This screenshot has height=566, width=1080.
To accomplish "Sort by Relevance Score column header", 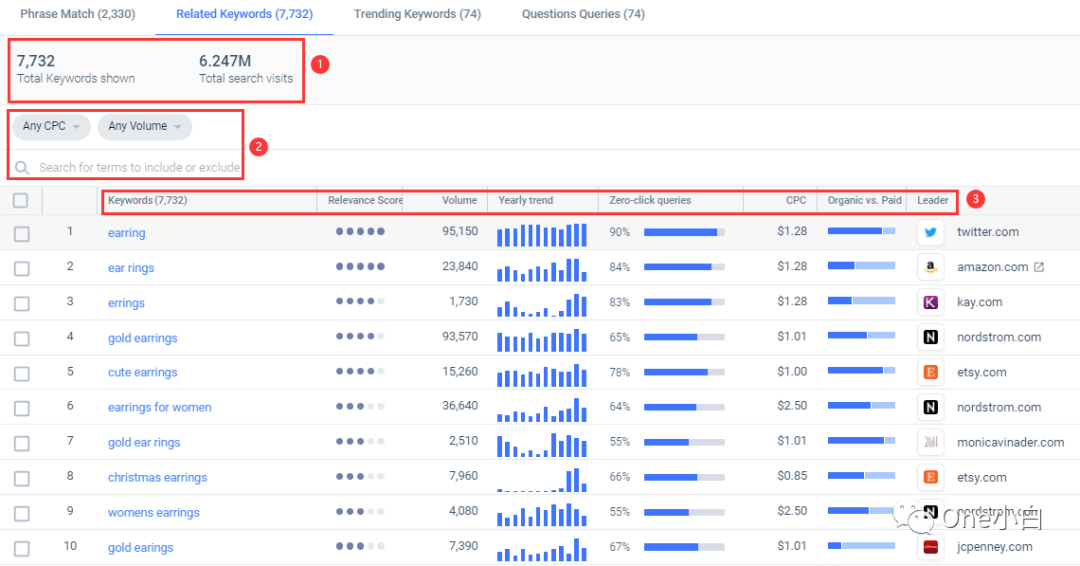I will pyautogui.click(x=365, y=200).
